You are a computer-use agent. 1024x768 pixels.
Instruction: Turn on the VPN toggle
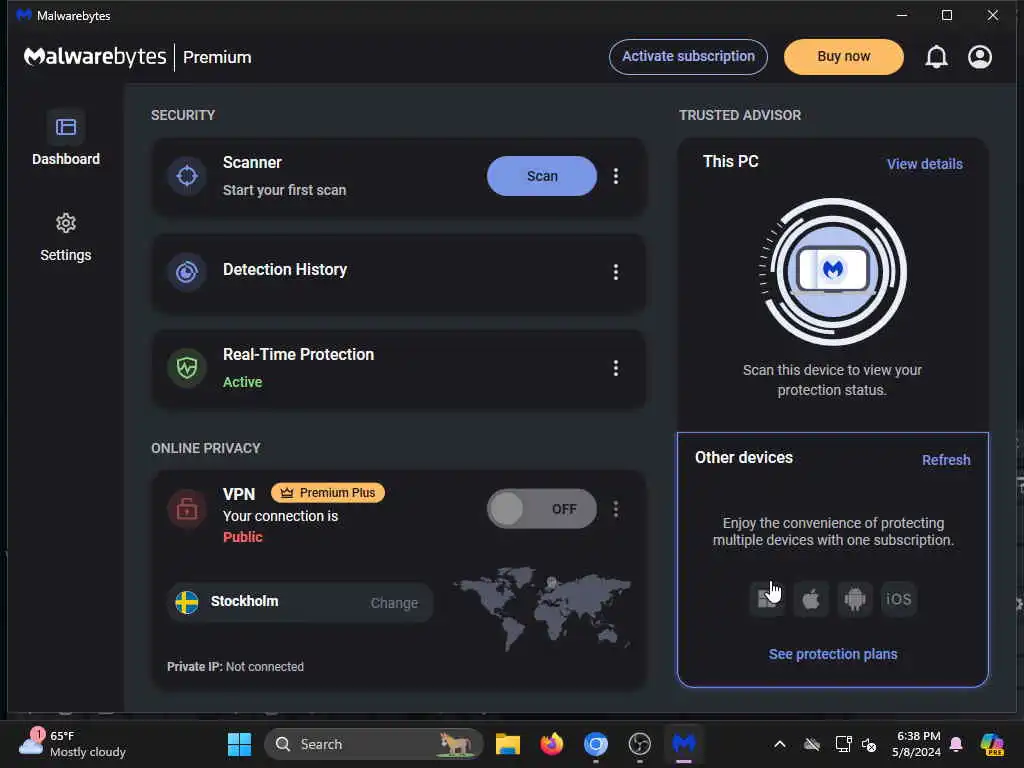[541, 508]
